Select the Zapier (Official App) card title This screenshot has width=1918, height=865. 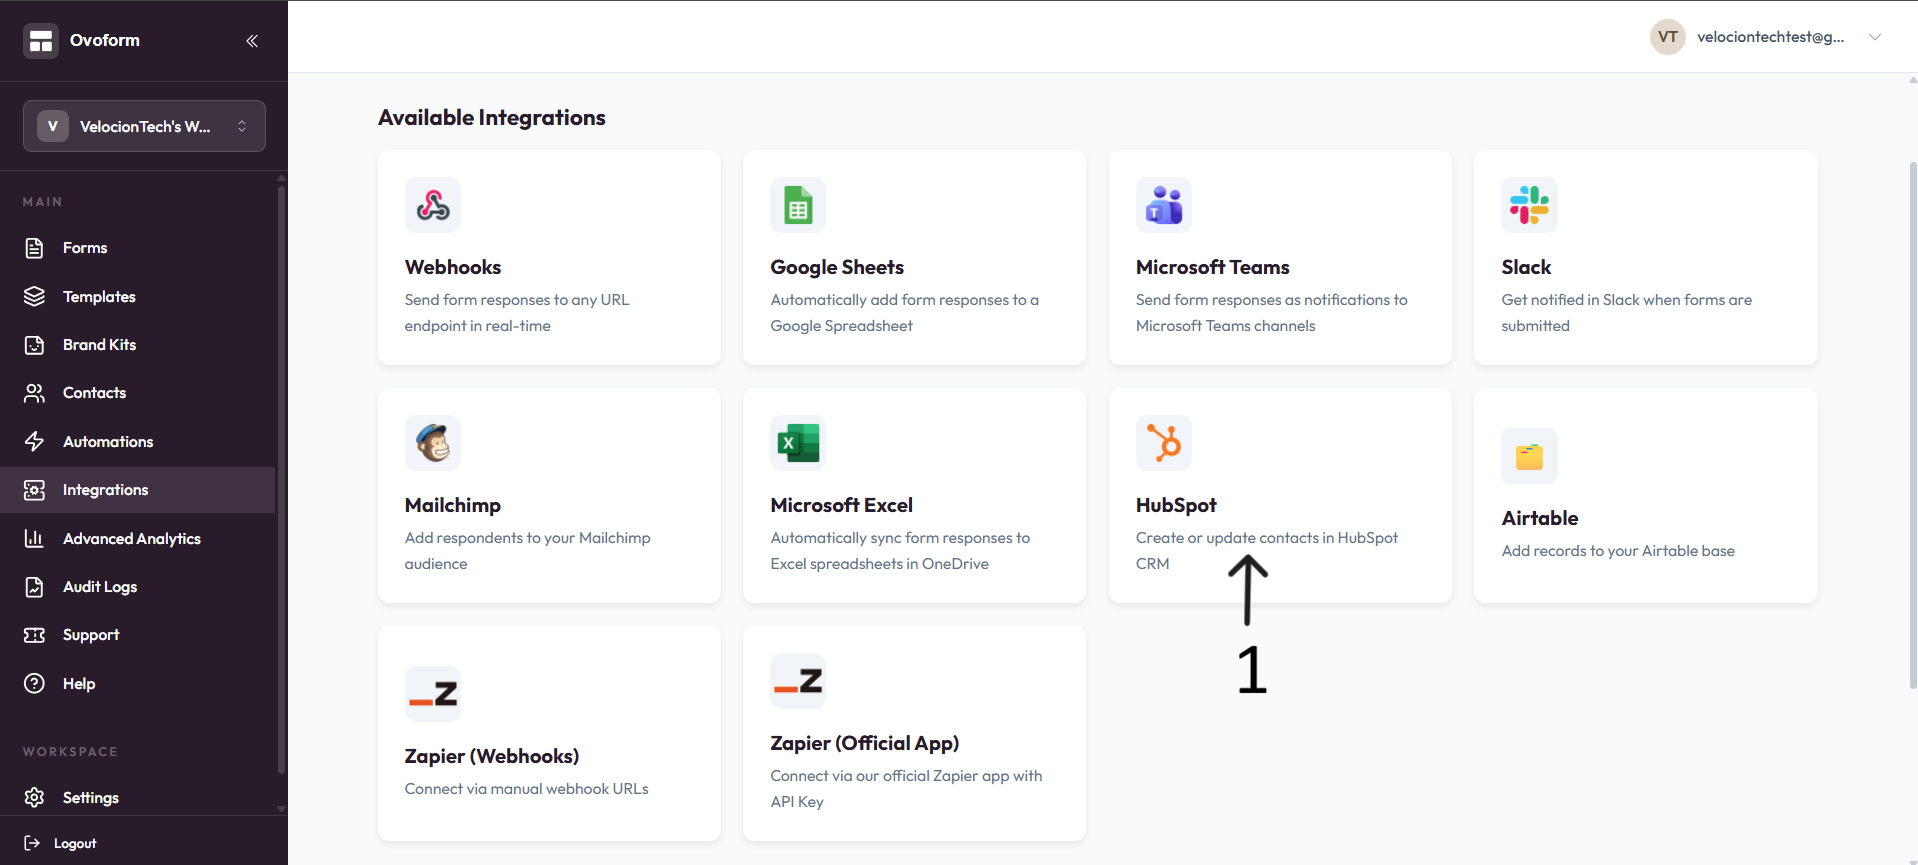[865, 743]
